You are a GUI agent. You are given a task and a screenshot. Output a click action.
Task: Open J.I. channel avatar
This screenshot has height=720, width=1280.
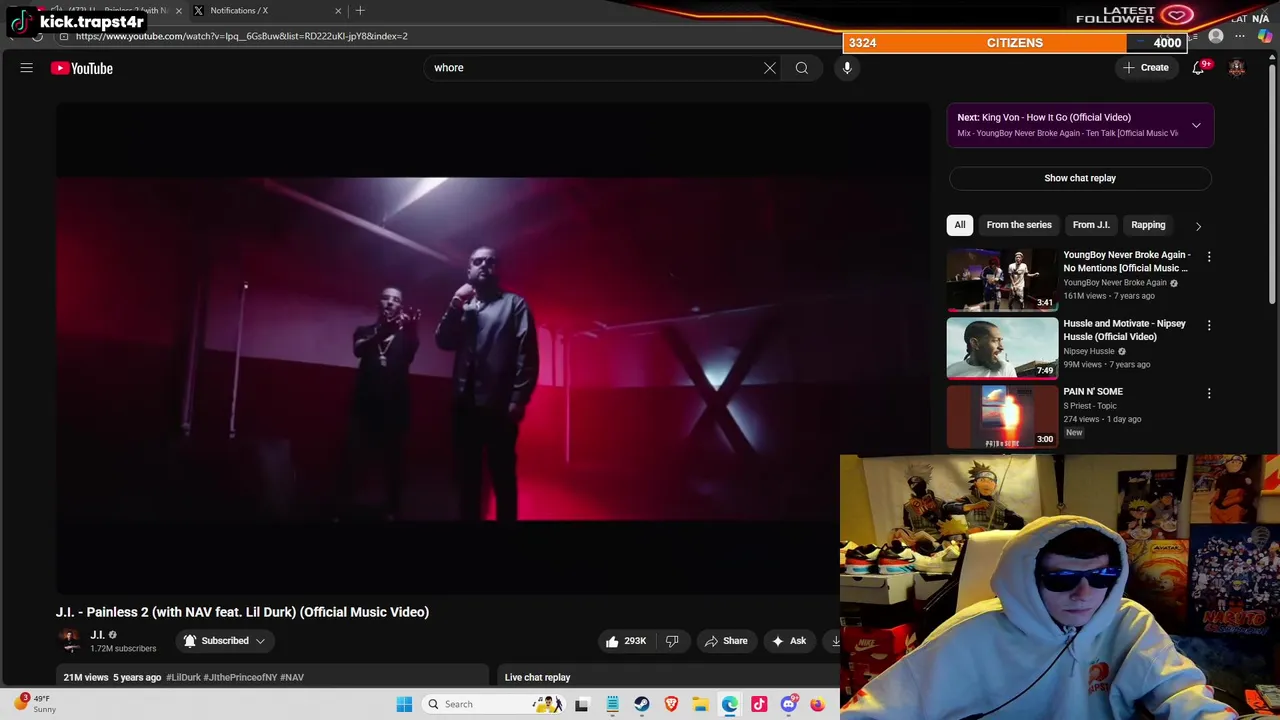click(x=69, y=641)
